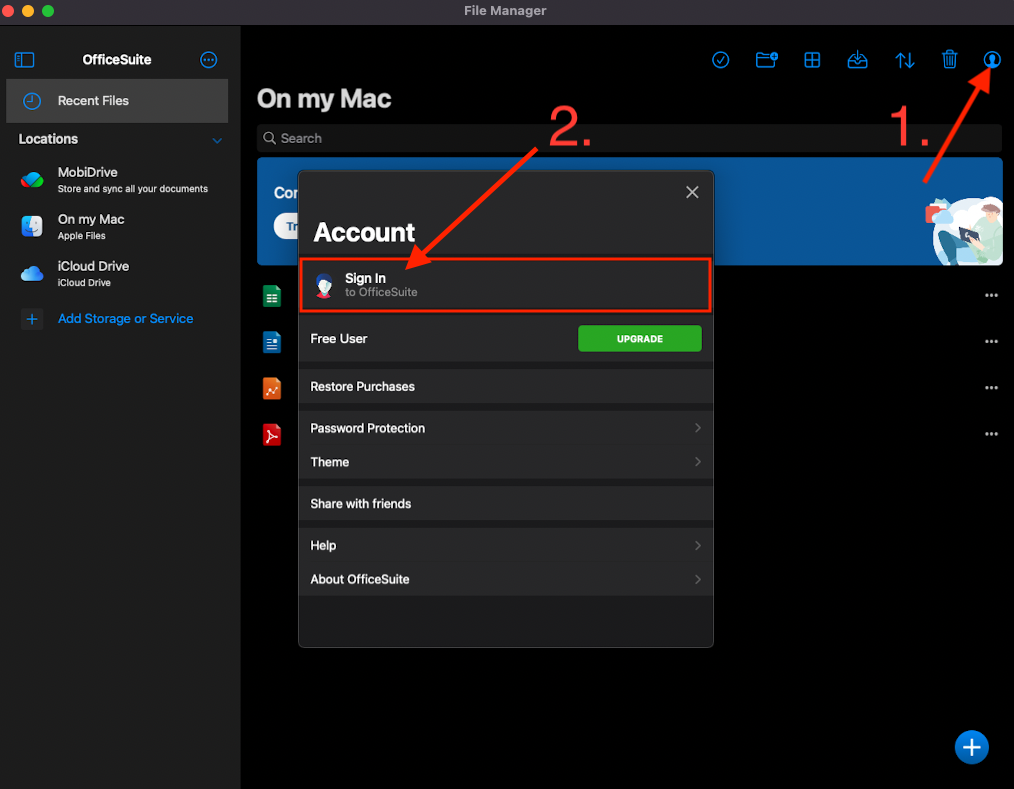Screen dimensions: 1014x789
Task: Click the select checkmark circle icon
Action: [x=720, y=60]
